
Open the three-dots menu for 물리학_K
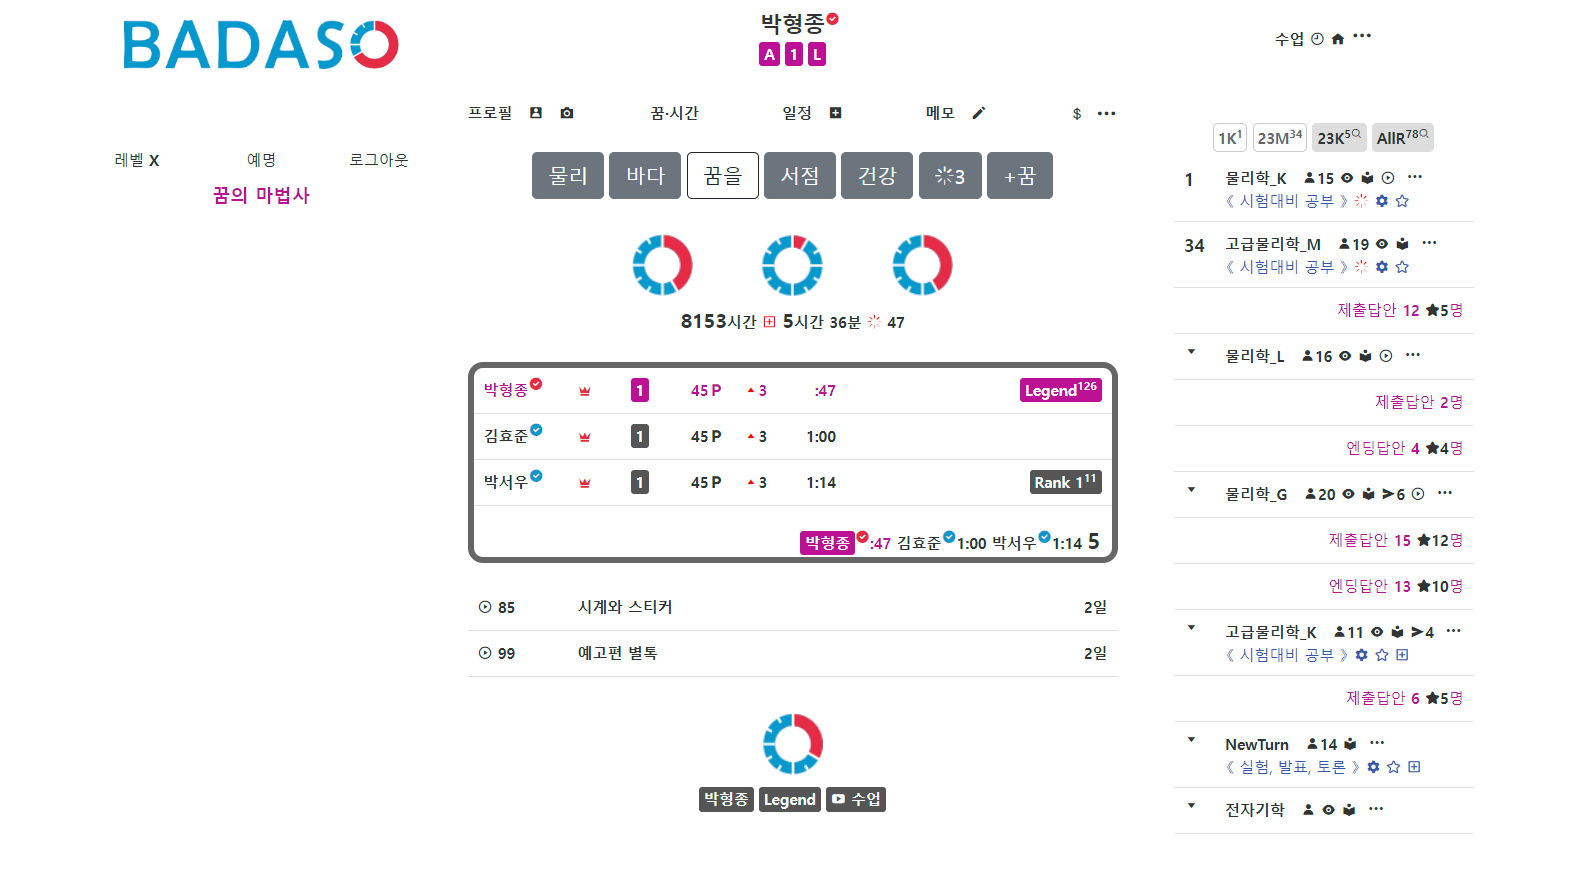click(x=1415, y=177)
